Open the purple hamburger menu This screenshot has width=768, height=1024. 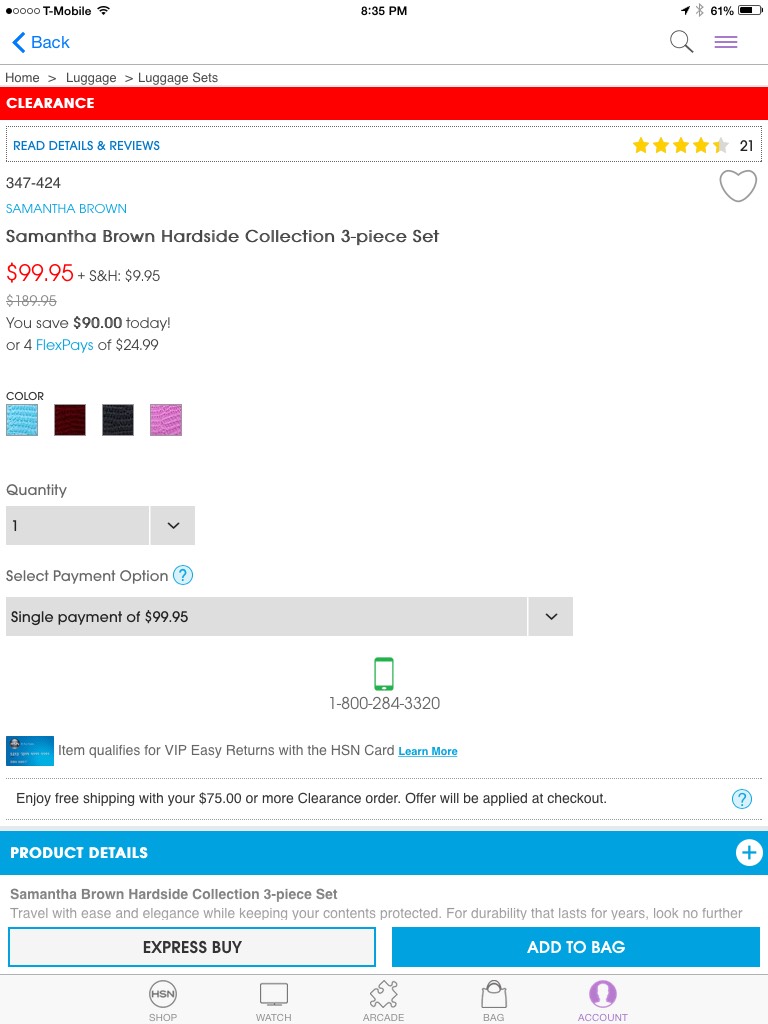[x=726, y=42]
